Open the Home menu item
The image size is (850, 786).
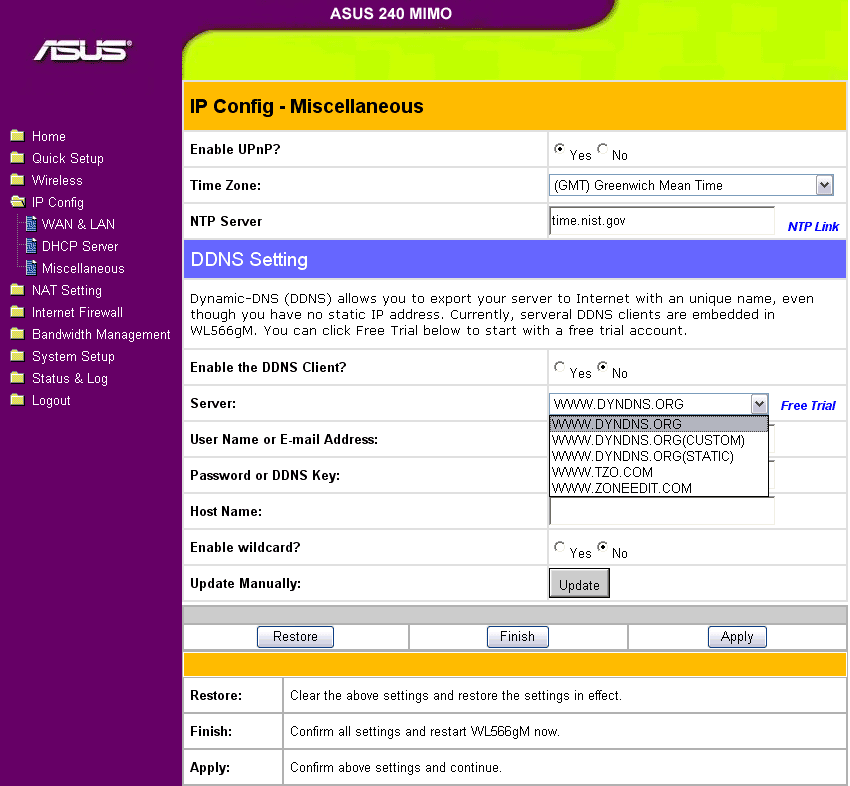[x=49, y=136]
